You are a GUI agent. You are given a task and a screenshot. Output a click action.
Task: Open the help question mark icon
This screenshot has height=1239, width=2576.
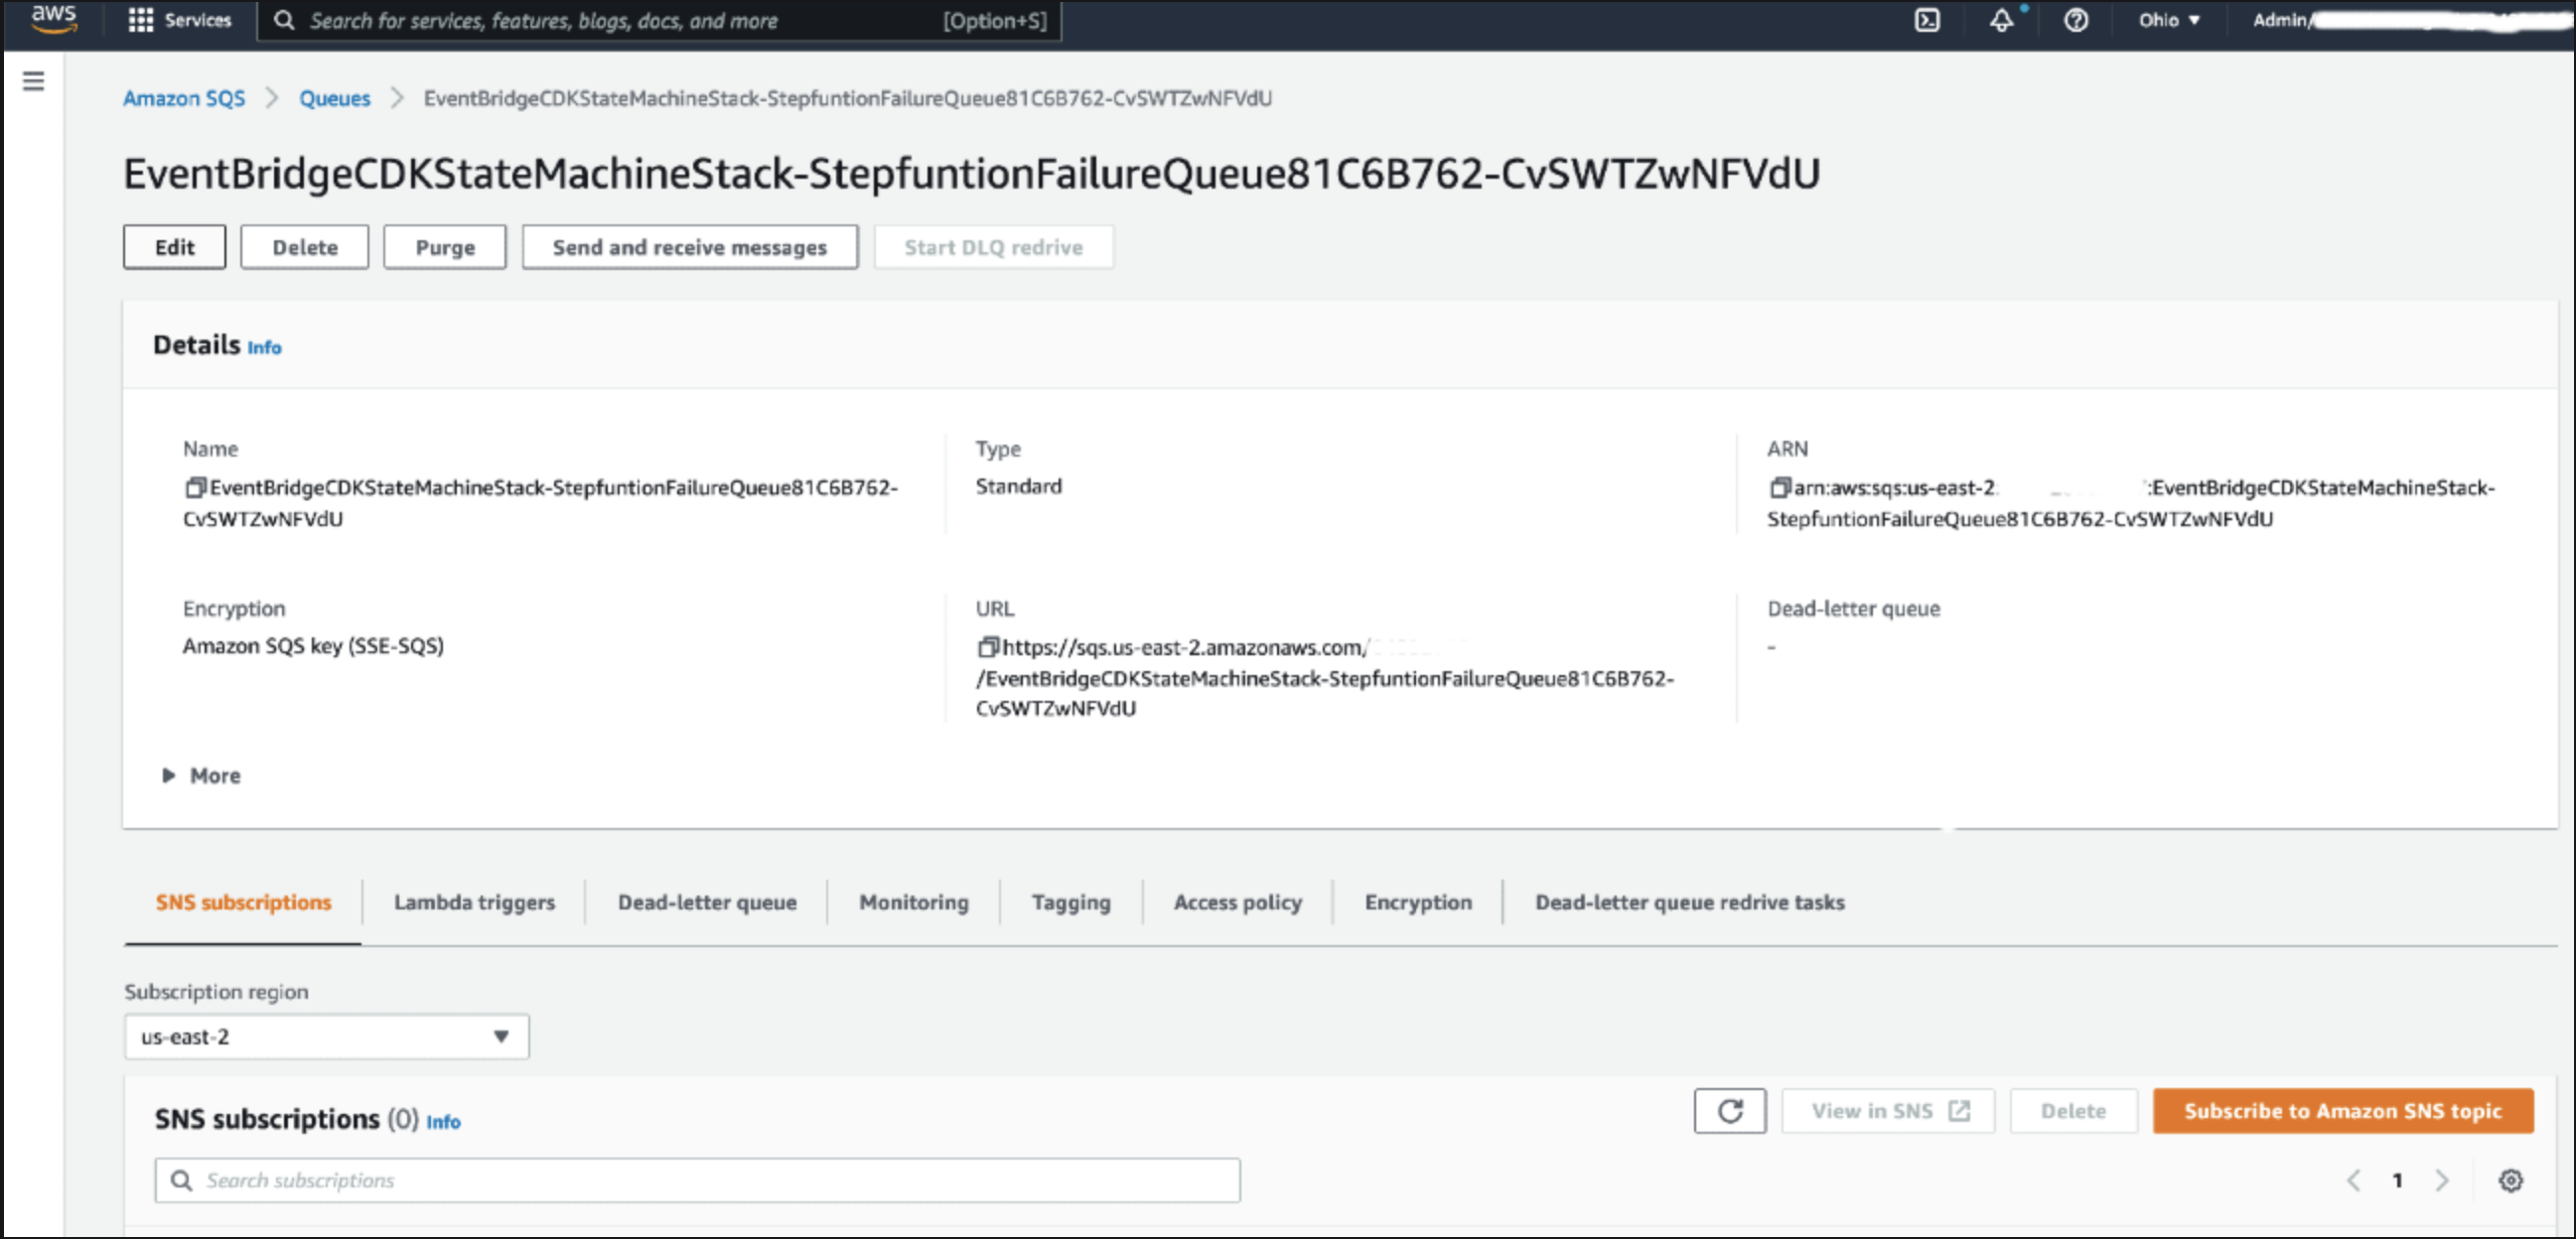2076,20
